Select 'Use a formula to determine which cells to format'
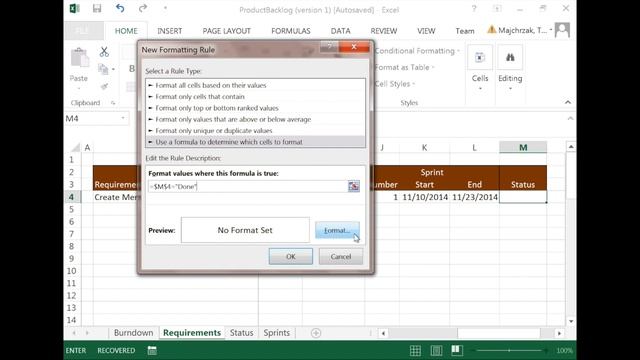 point(256,142)
